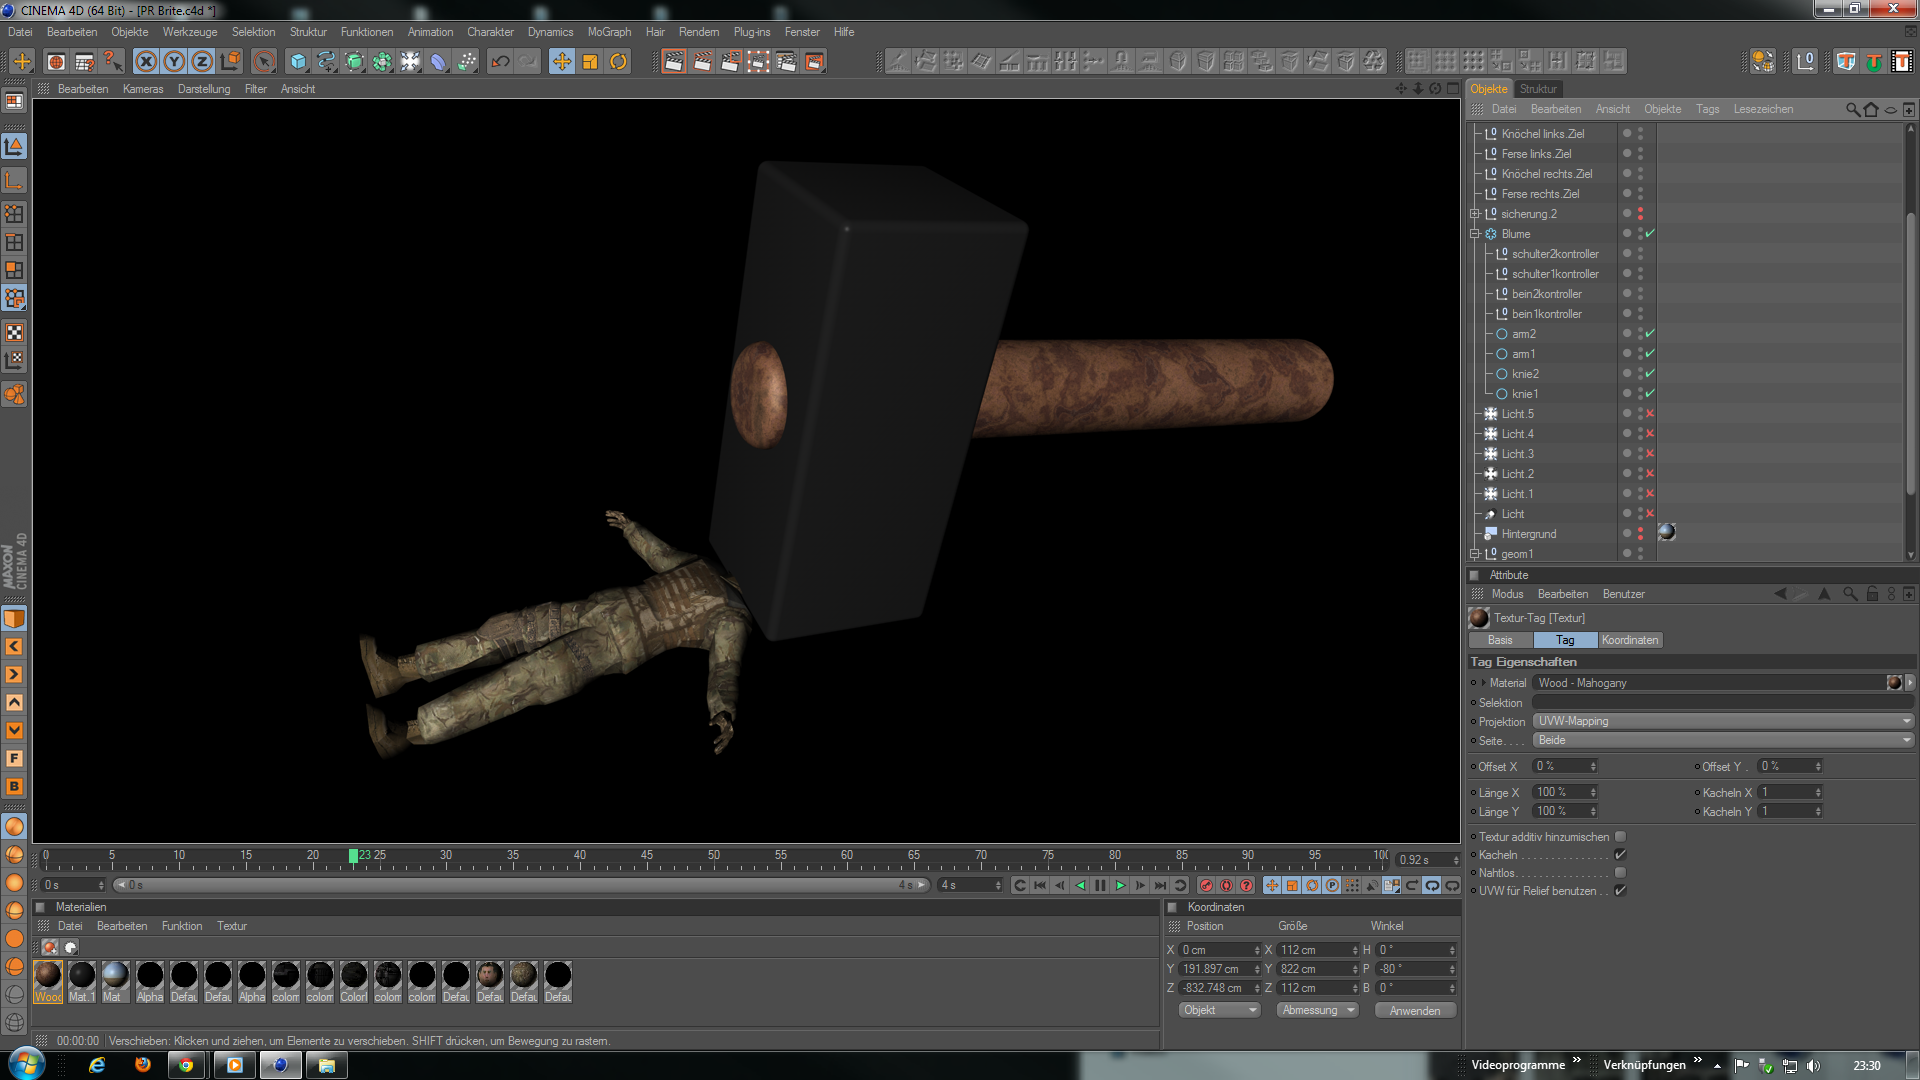Select the Scale tool in top toolbar
The width and height of the screenshot is (1920, 1080).
pos(590,62)
